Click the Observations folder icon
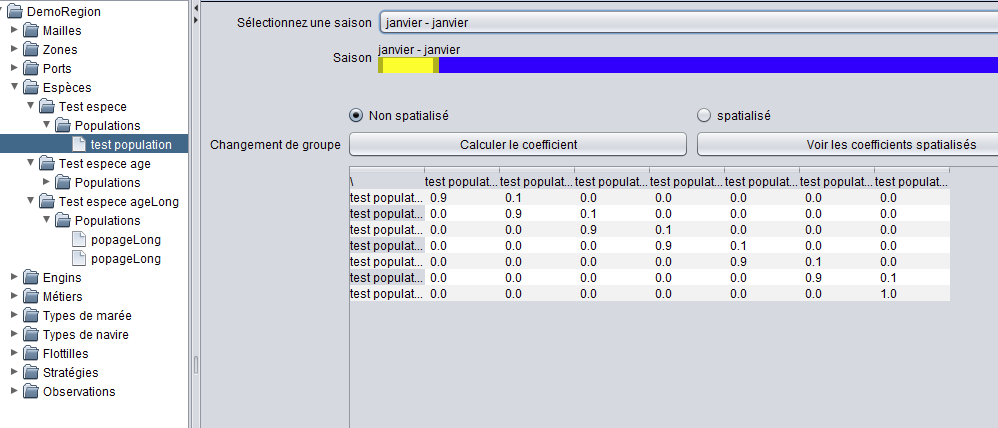Image resolution: width=998 pixels, height=428 pixels. click(31, 392)
